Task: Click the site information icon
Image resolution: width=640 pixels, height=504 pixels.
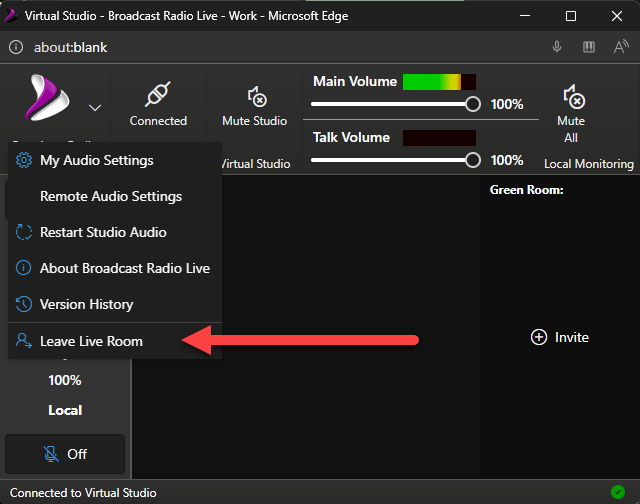Action: [x=16, y=47]
